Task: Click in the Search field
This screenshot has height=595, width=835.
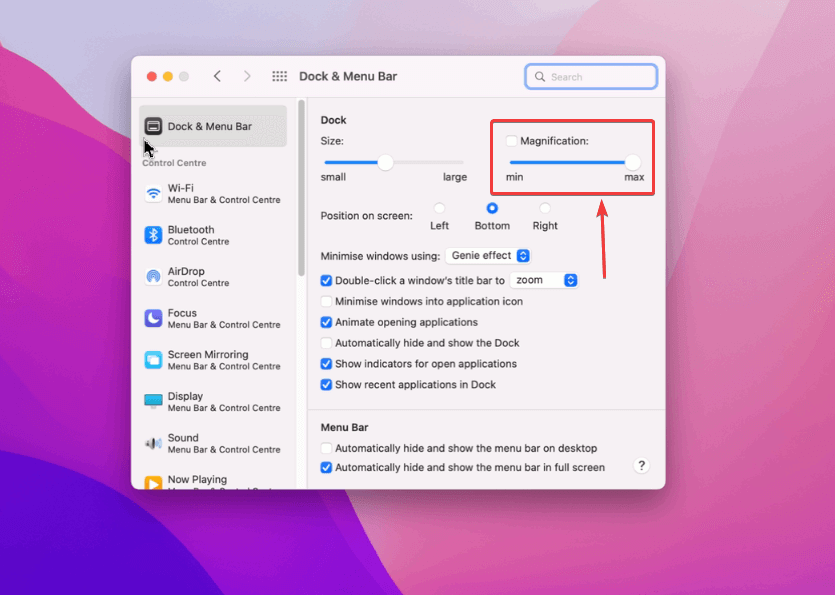Action: (x=591, y=77)
